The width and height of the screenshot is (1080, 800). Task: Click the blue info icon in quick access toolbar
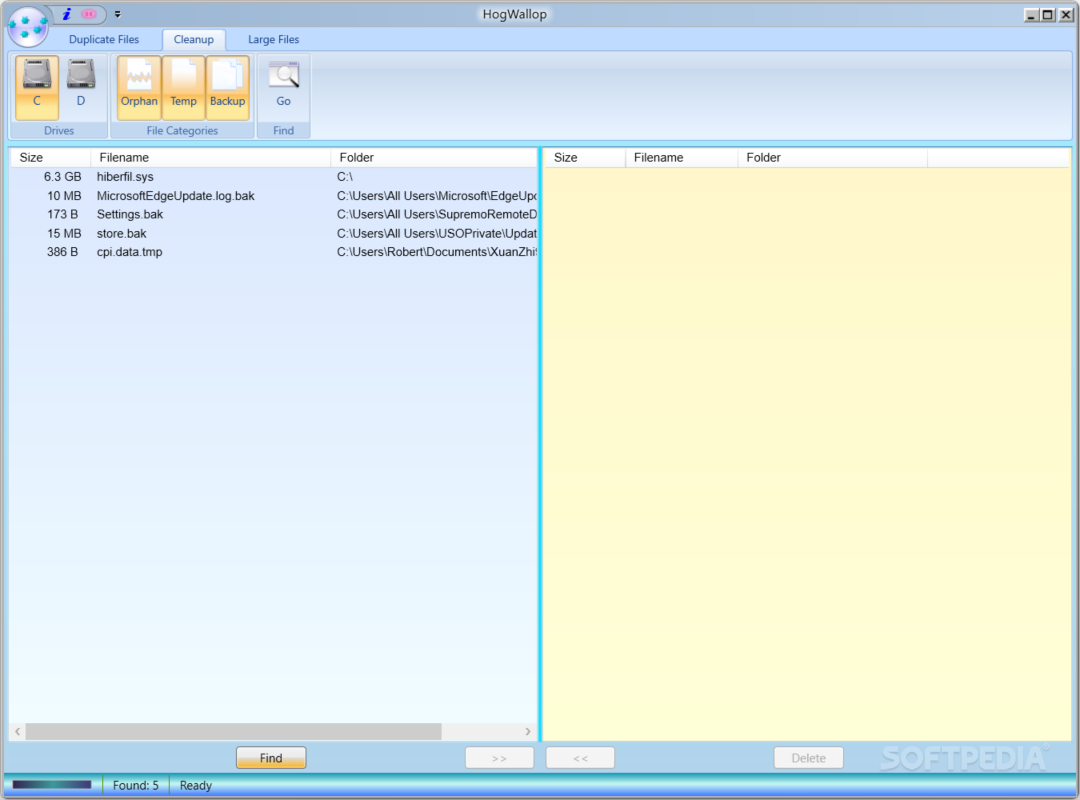tap(67, 14)
